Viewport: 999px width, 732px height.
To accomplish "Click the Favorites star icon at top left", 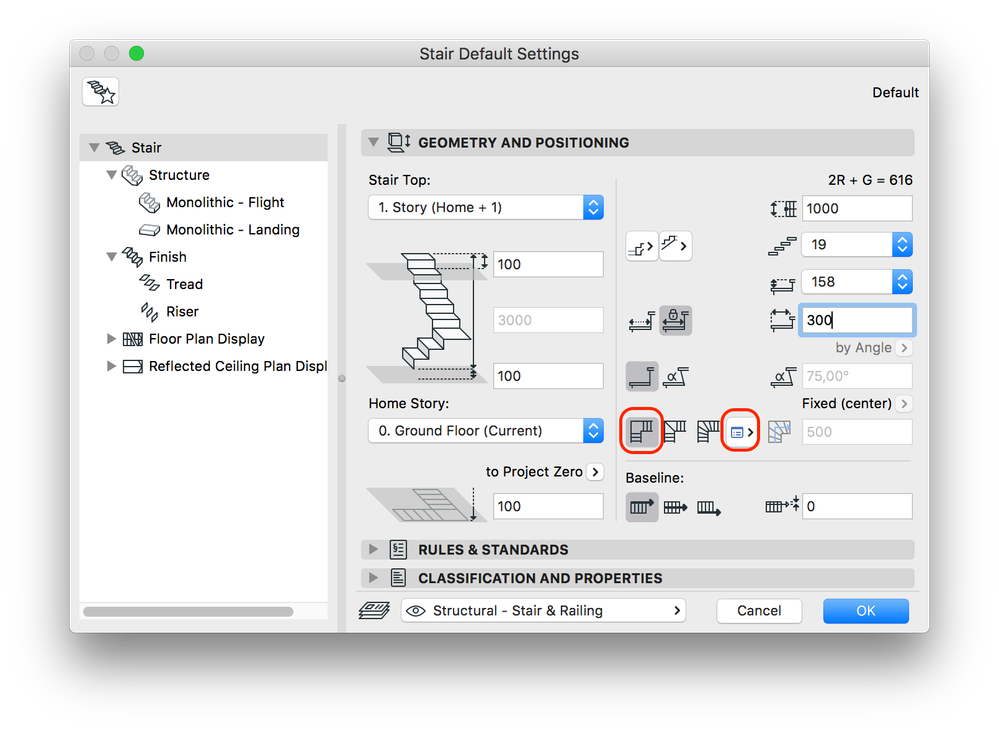I will (100, 92).
